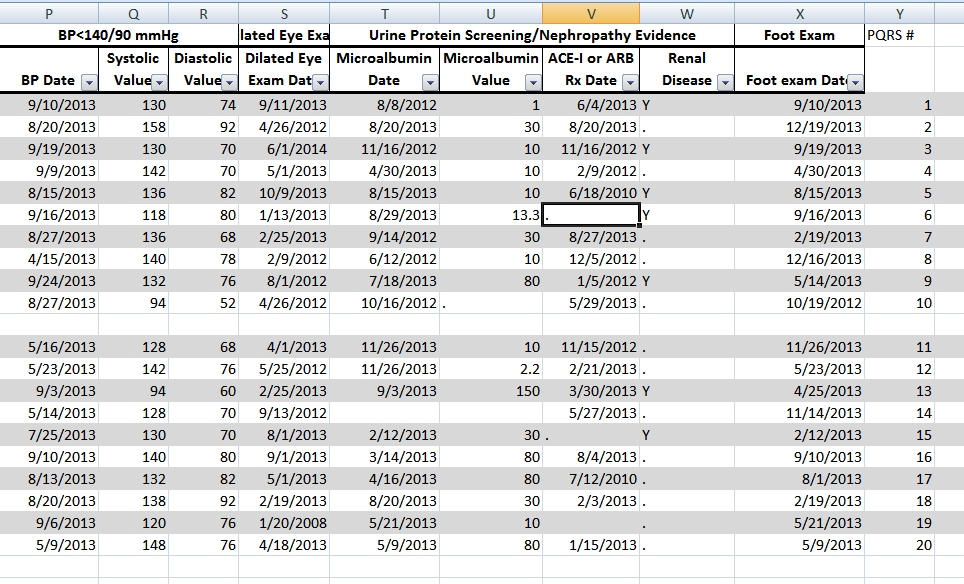Select Renal Disease Y in PQRS row 15
964x584 pixels.
687,435
